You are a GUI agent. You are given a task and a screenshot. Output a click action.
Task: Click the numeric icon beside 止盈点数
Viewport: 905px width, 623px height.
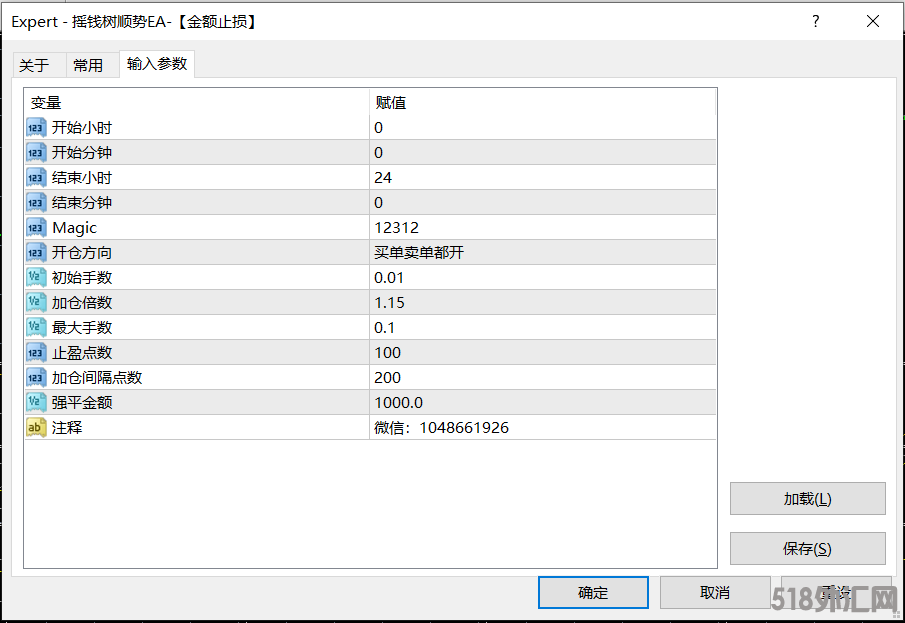35,352
